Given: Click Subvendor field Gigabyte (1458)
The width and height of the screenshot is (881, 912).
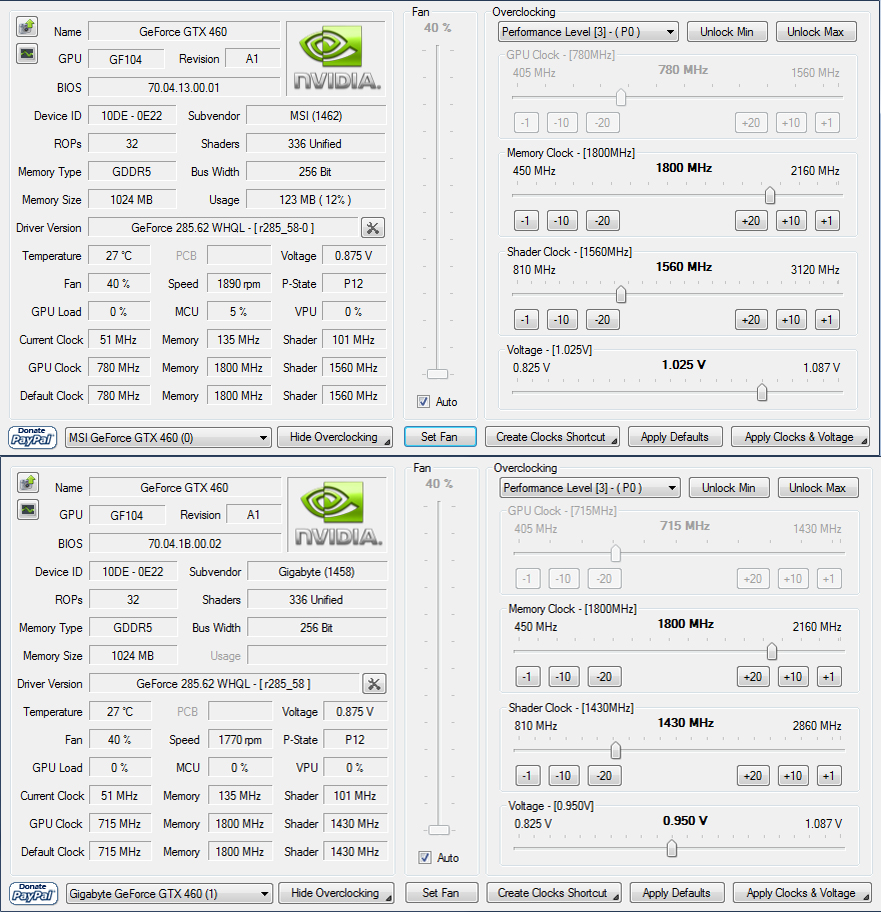Looking at the screenshot, I should [317, 572].
